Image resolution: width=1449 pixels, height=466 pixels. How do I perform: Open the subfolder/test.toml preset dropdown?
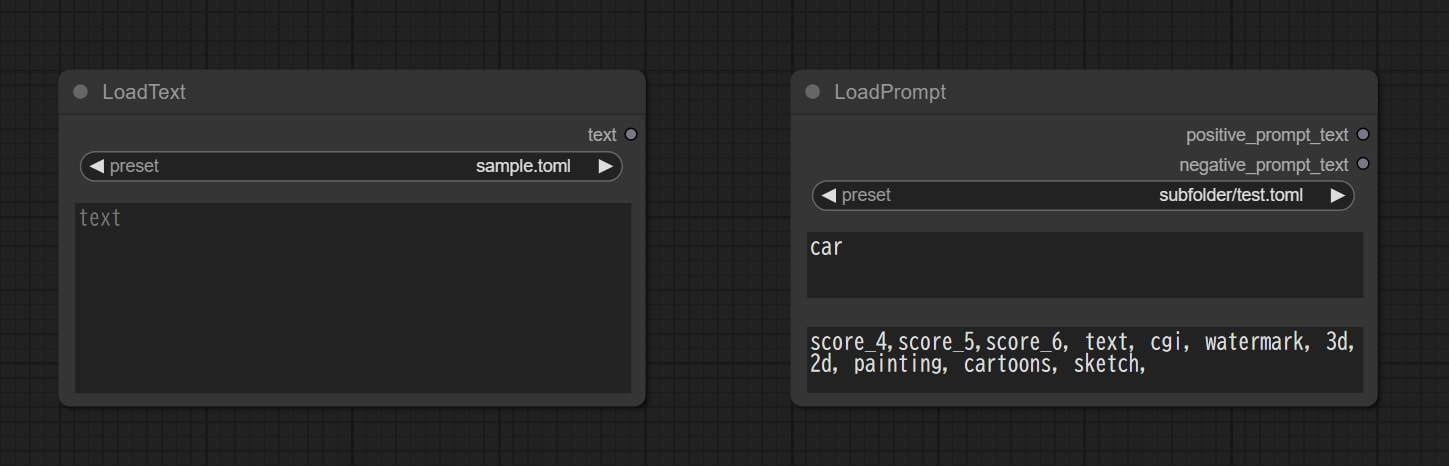[x=1083, y=195]
